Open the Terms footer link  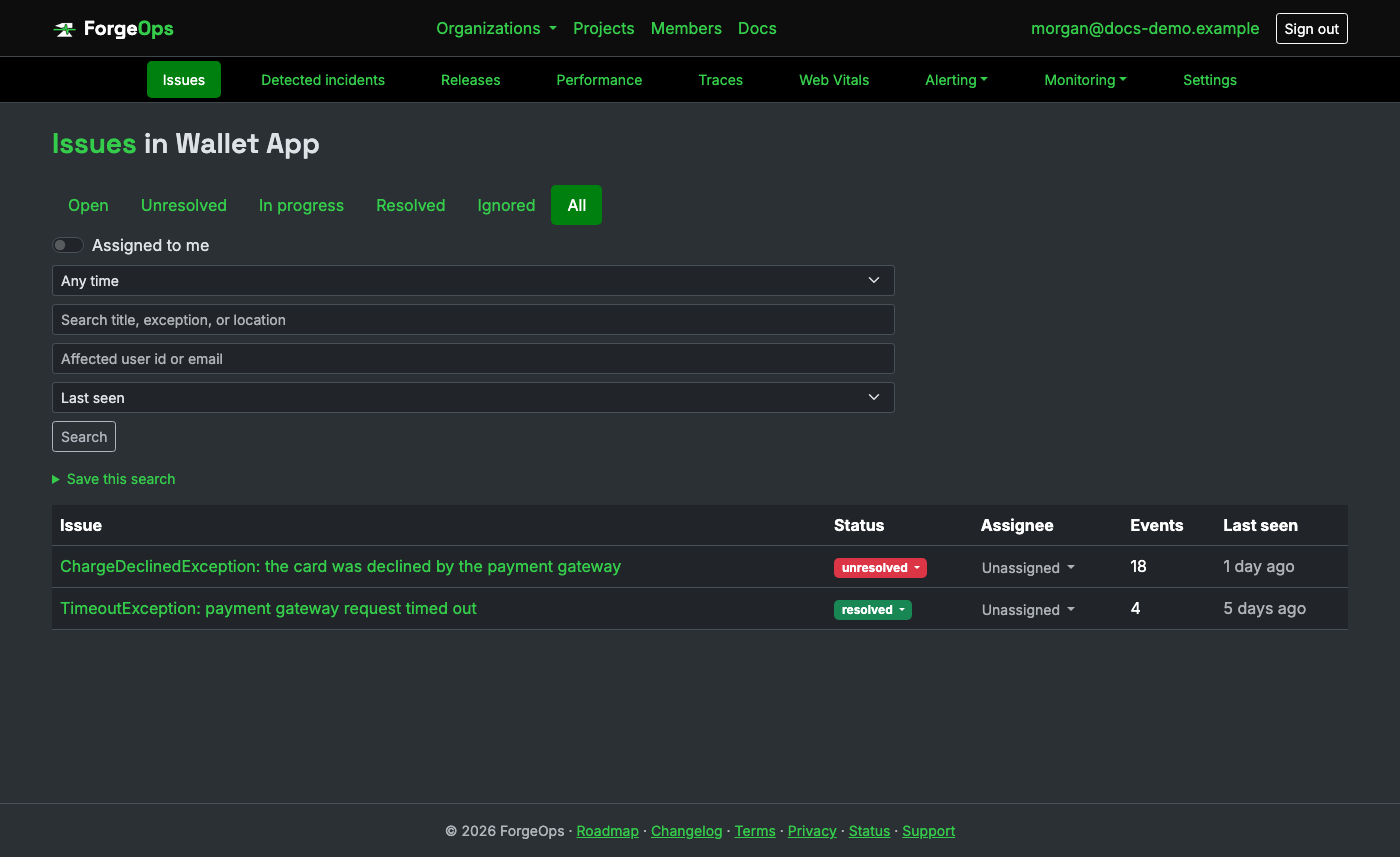click(x=755, y=831)
